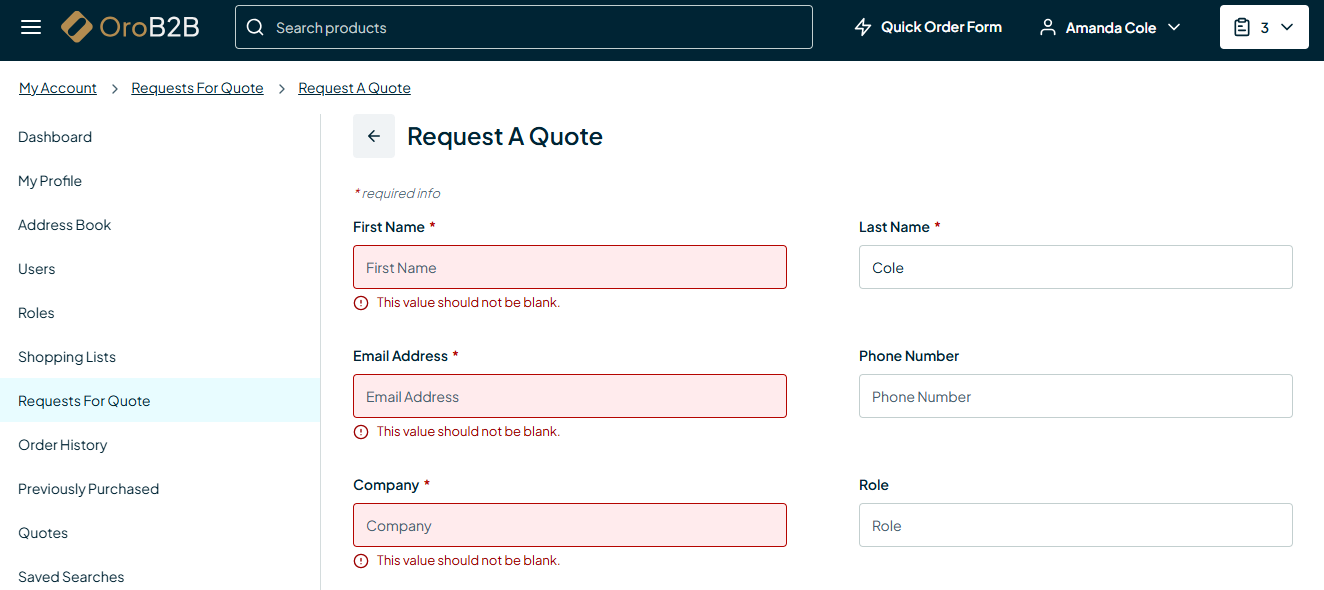Click the Quick Order Form lightning icon
The width and height of the screenshot is (1324, 590).
(863, 28)
